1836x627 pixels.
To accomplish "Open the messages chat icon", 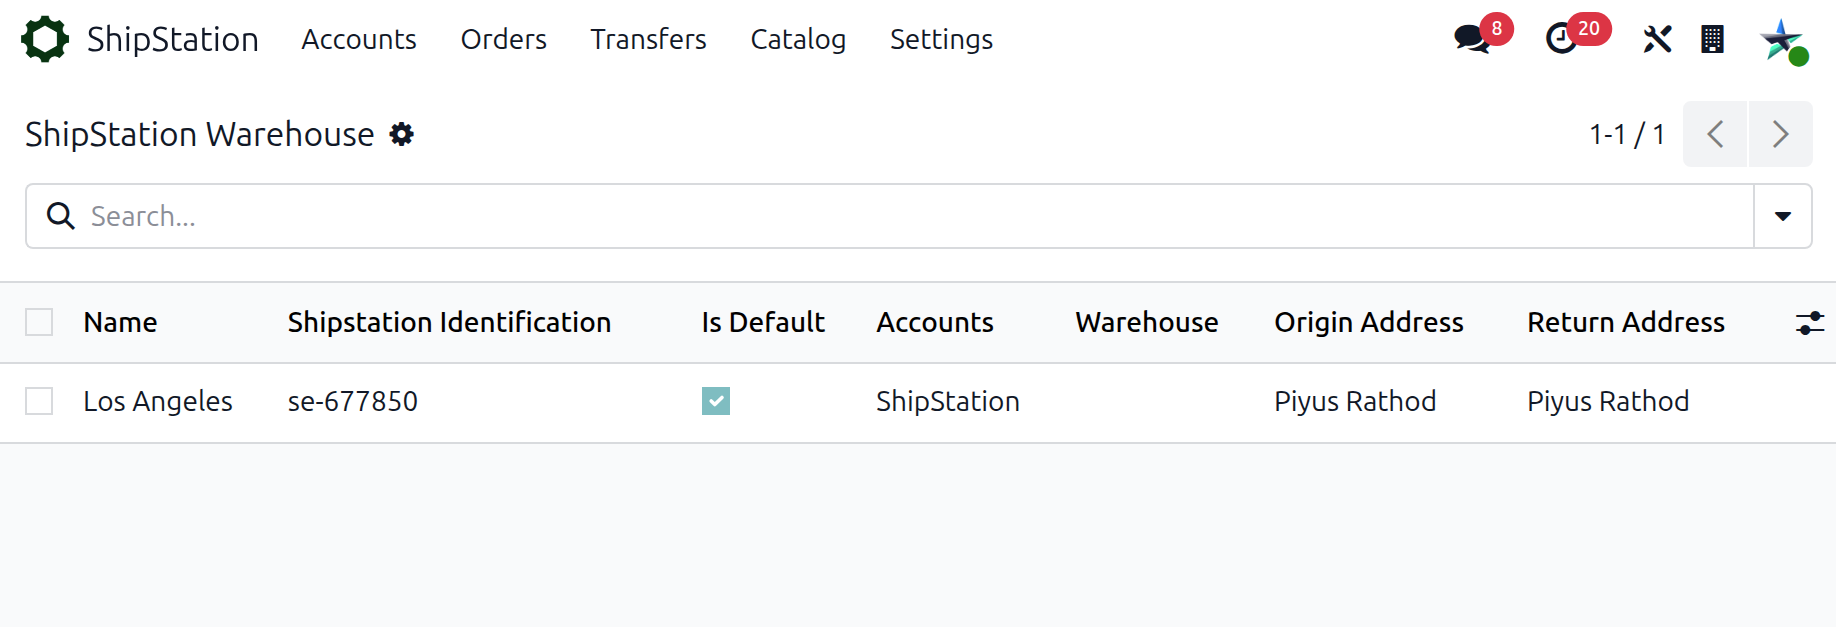I will tap(1472, 39).
